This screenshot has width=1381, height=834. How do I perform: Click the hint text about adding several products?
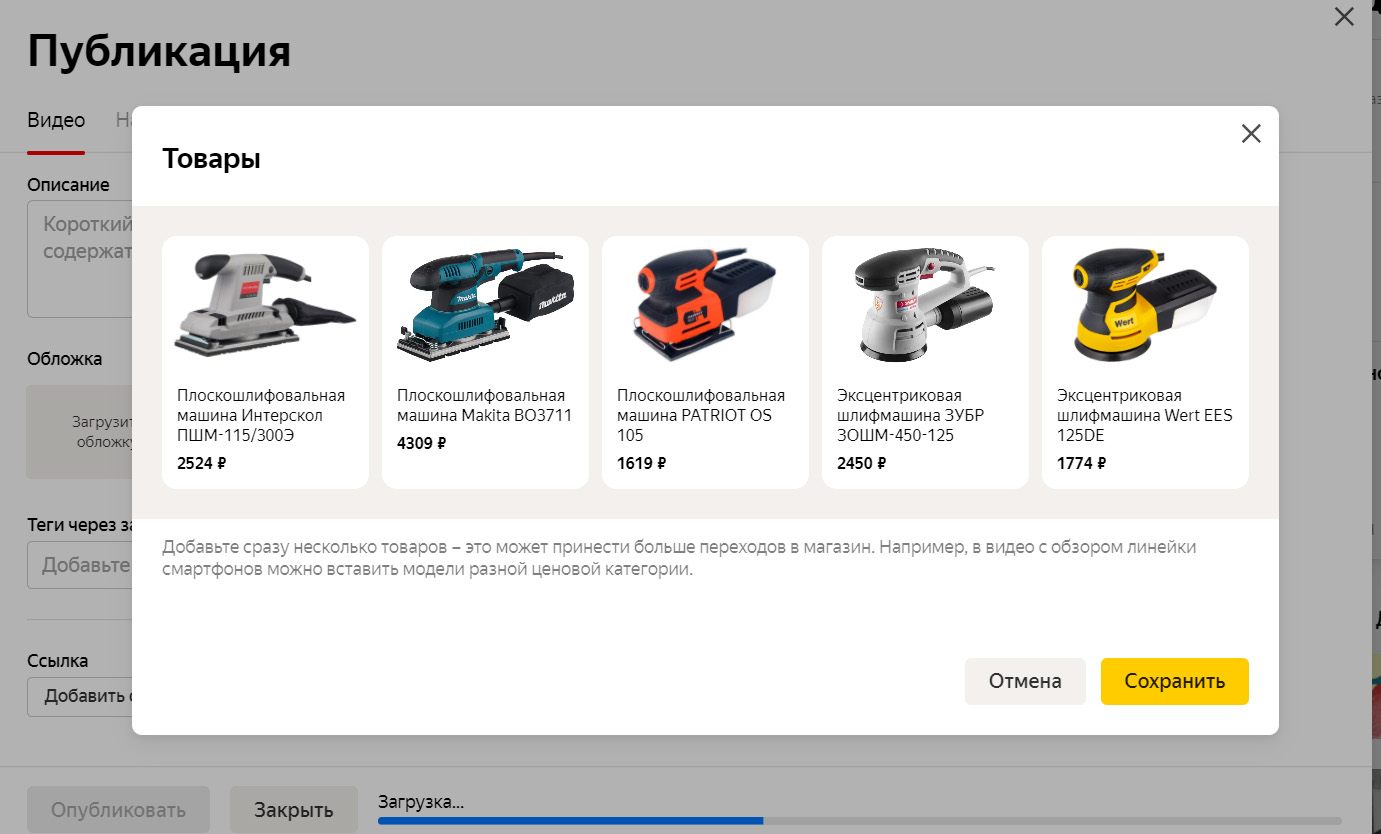coord(679,559)
